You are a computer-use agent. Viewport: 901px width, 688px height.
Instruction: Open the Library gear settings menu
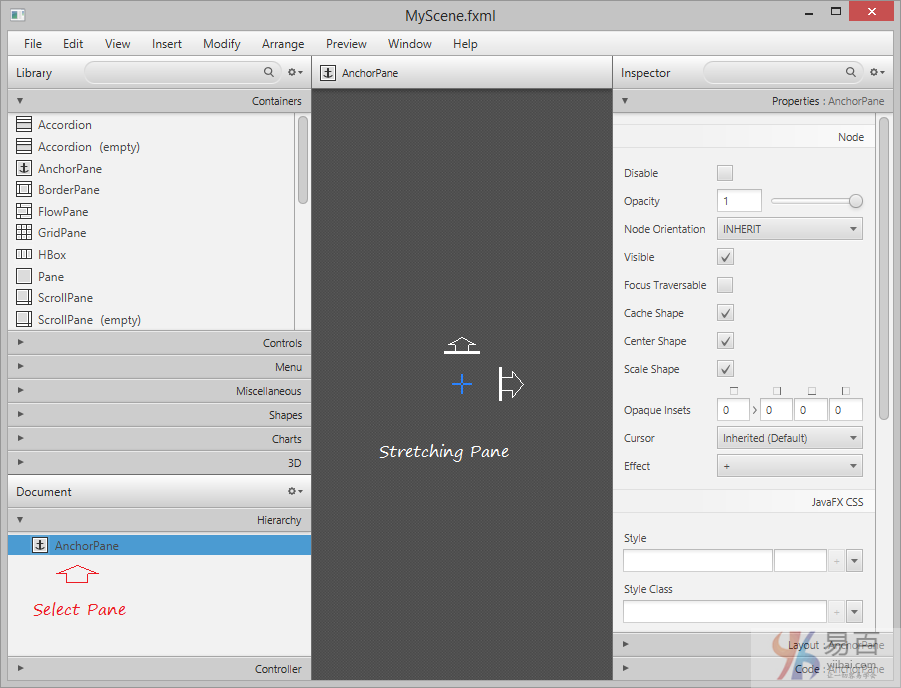[x=295, y=73]
